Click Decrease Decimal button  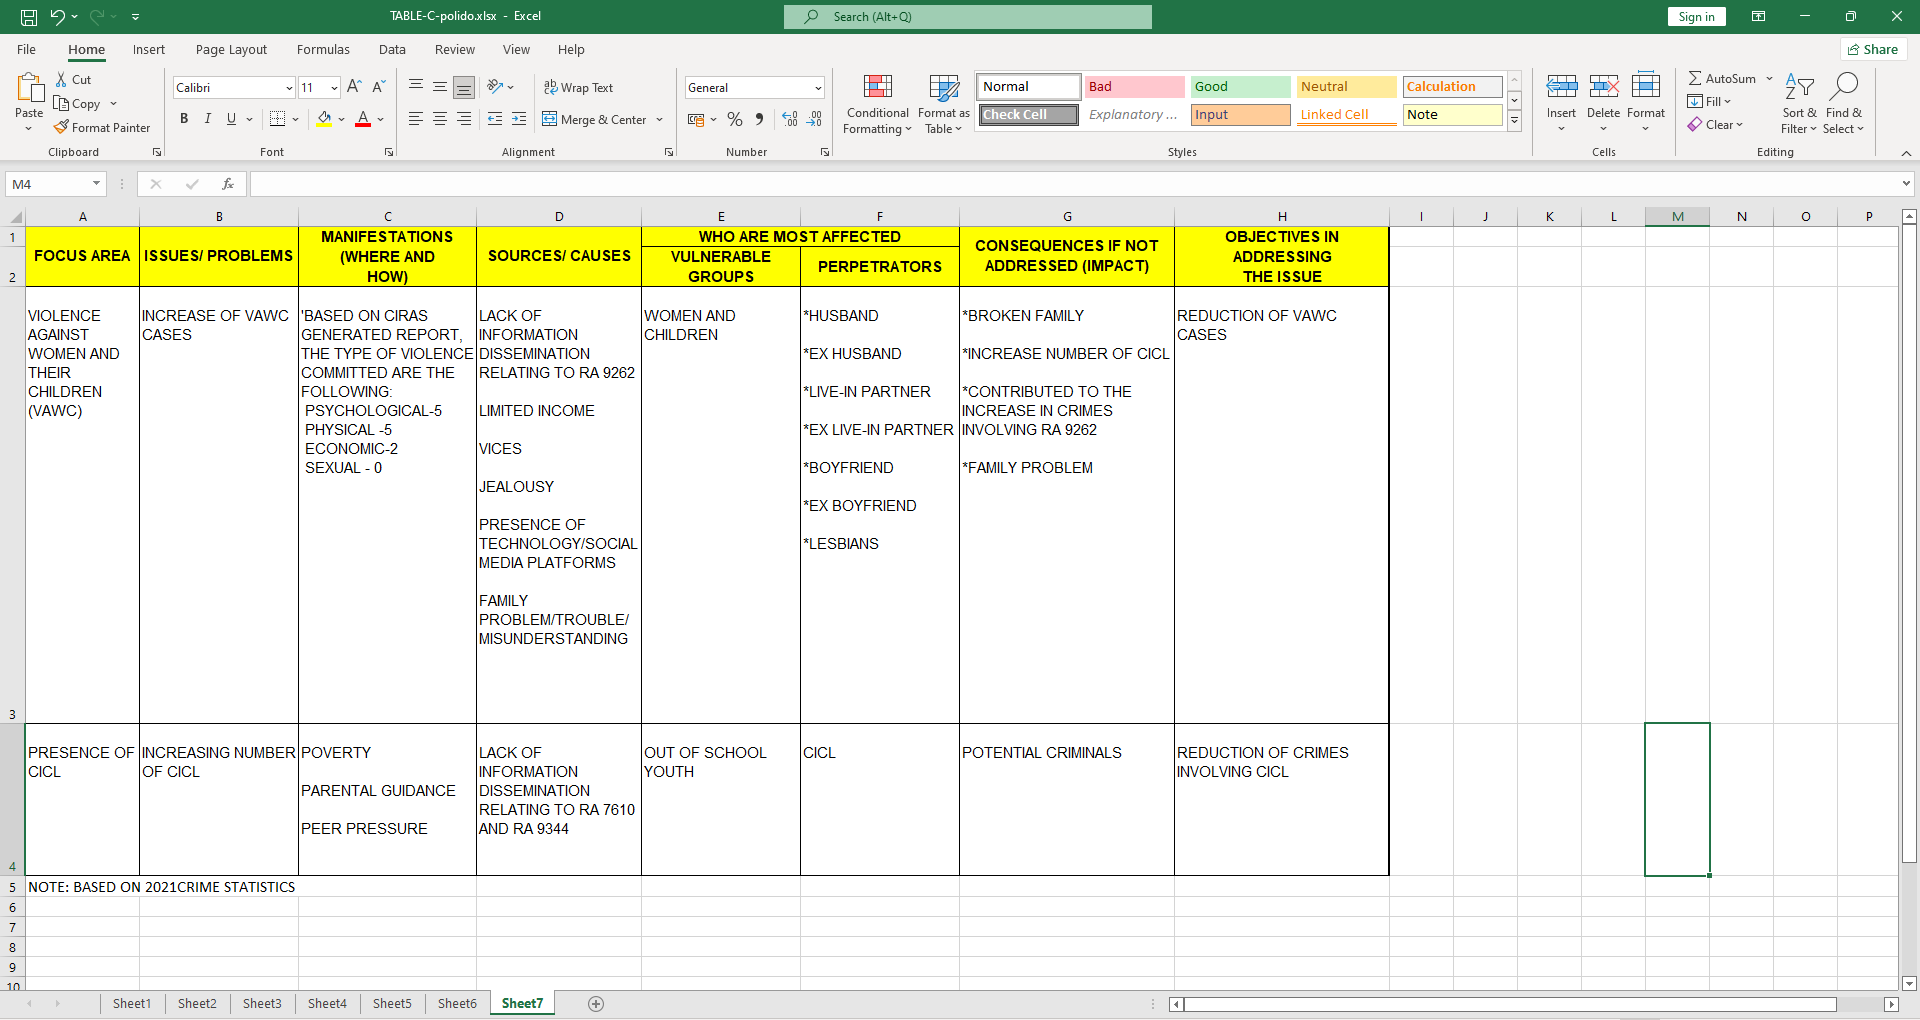point(815,119)
